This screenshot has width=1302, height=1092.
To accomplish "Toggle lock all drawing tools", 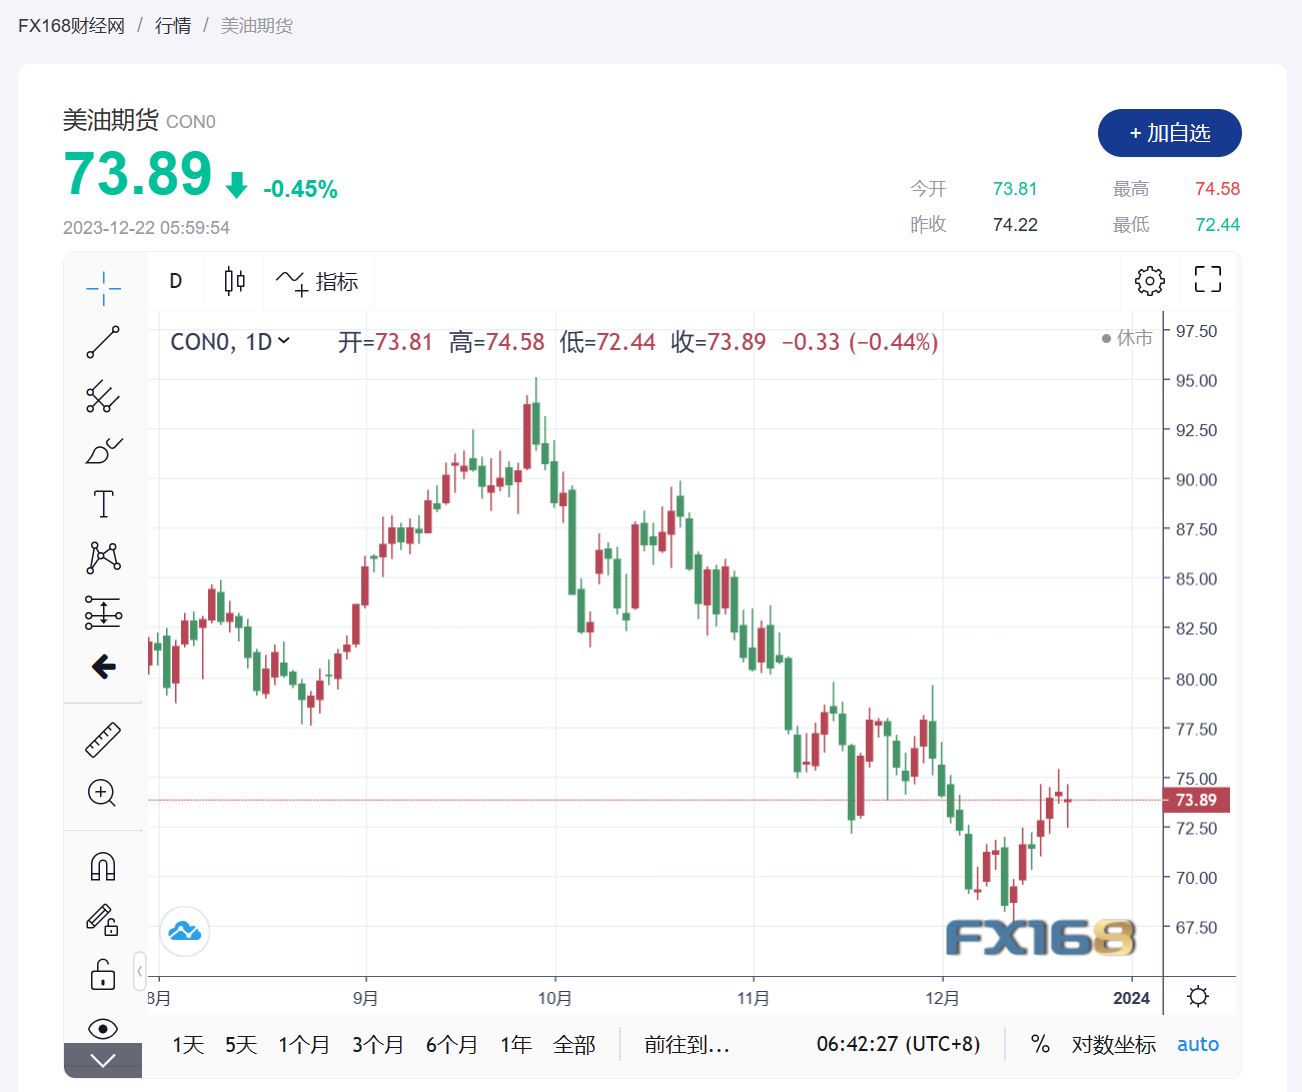I will 103,974.
